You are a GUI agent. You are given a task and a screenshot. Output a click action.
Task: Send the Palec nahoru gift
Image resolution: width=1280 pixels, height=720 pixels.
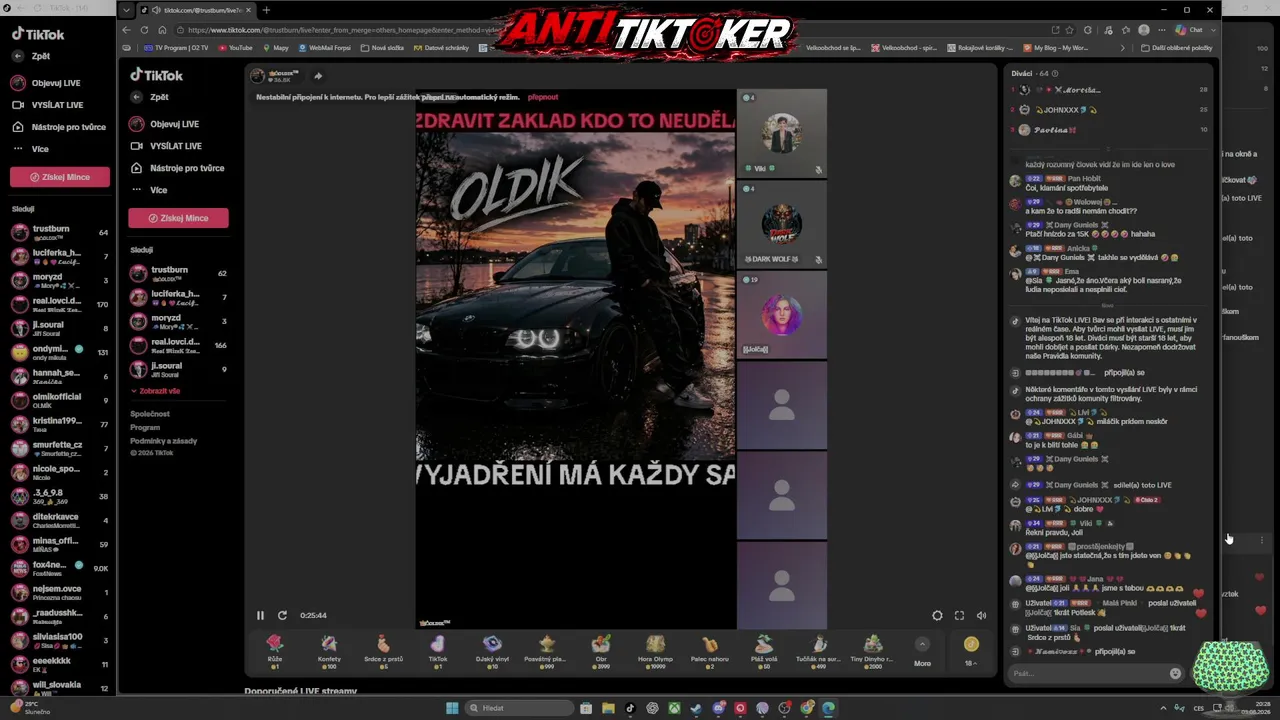coord(709,650)
